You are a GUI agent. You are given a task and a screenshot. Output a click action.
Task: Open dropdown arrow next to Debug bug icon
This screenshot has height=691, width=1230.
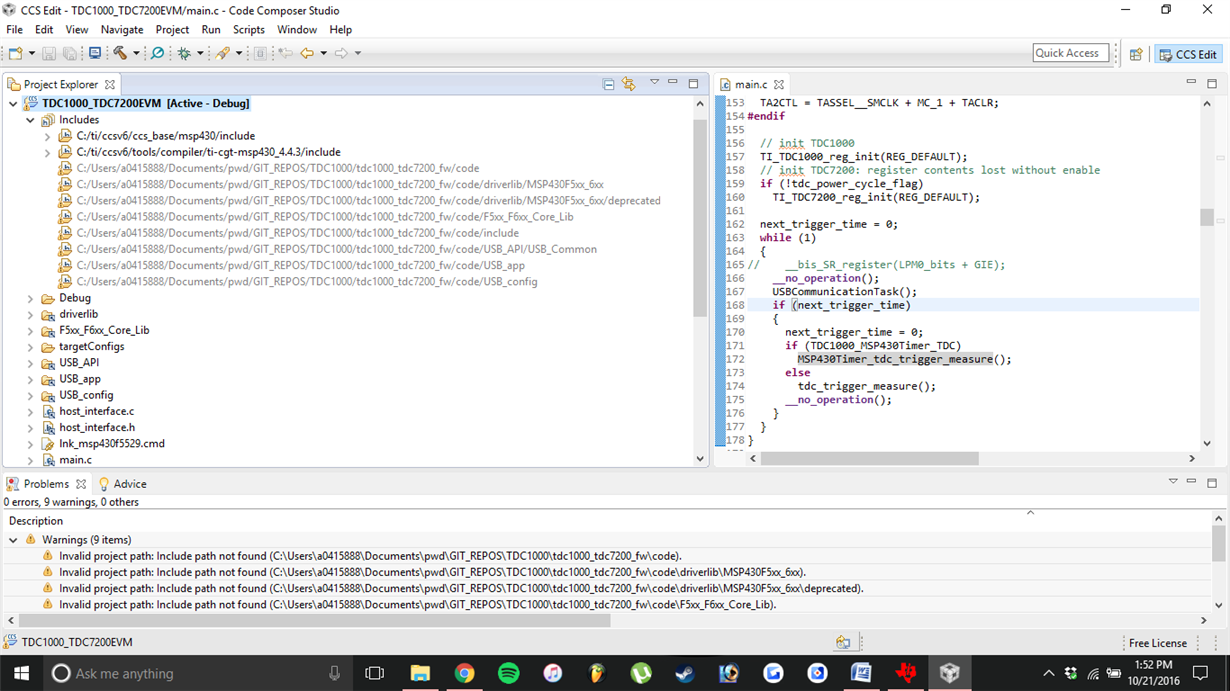[200, 54]
